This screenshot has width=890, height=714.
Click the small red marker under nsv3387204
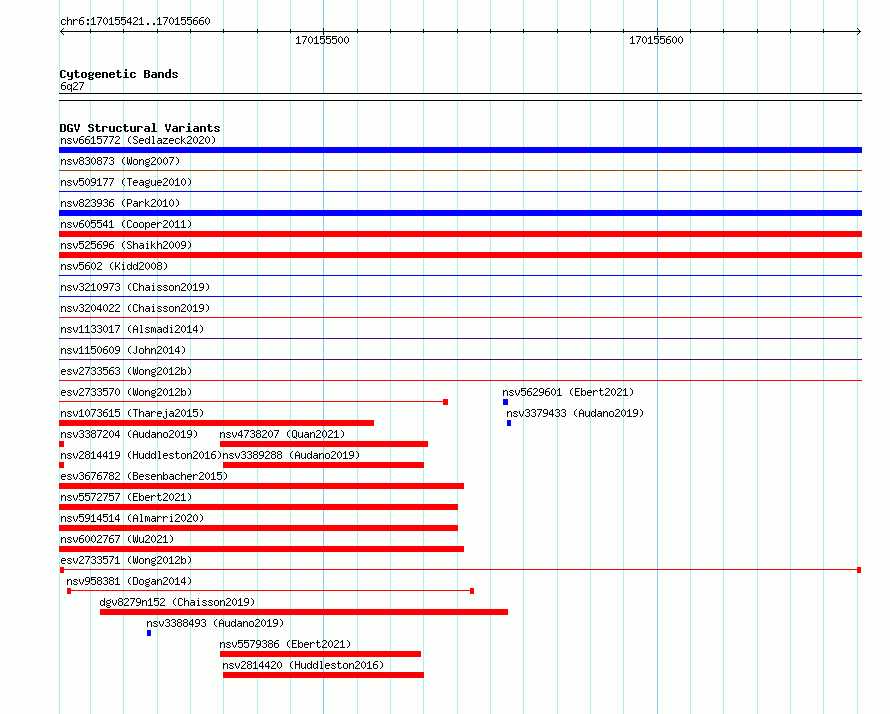click(x=61, y=444)
